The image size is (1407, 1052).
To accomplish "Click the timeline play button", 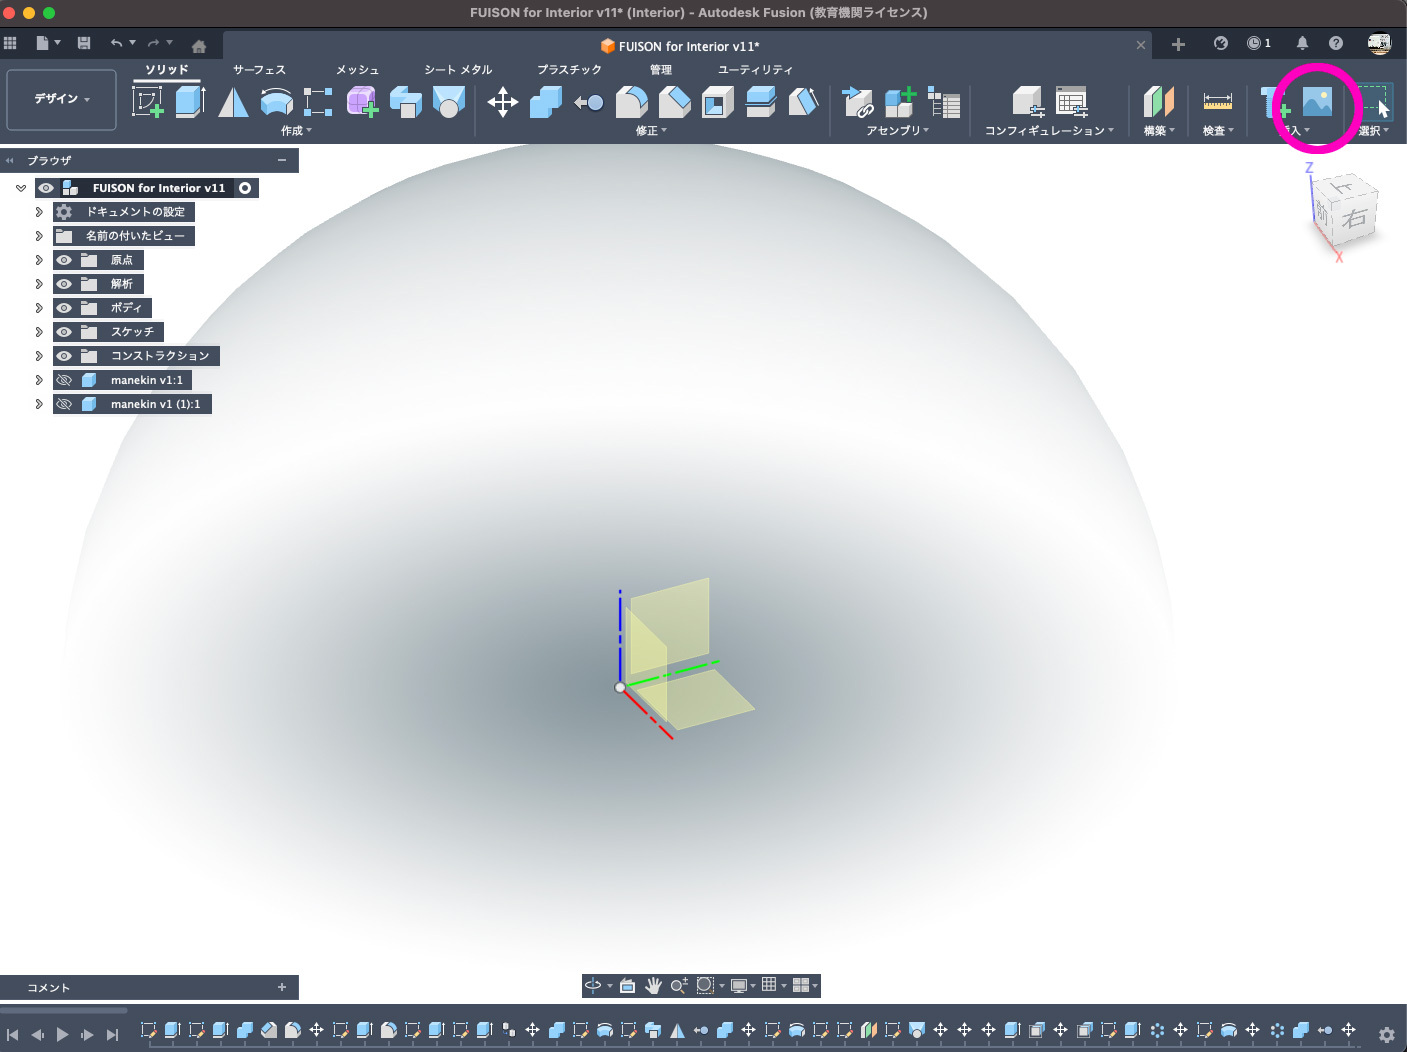I will point(62,1034).
